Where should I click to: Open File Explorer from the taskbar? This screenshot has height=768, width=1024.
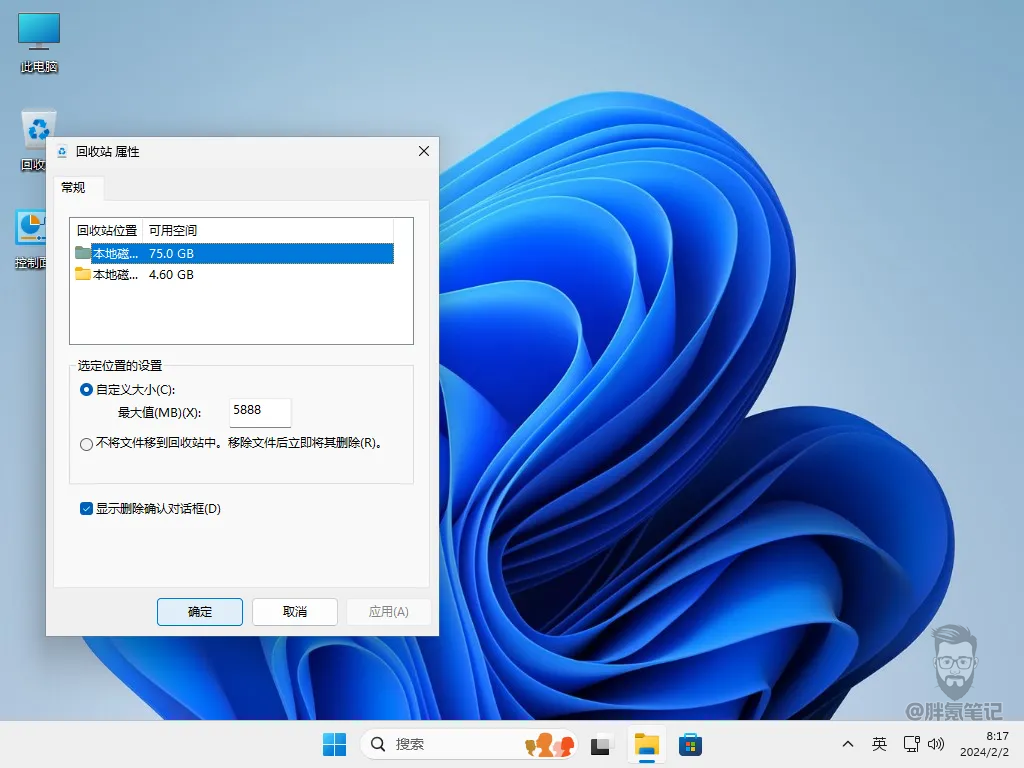coord(647,744)
